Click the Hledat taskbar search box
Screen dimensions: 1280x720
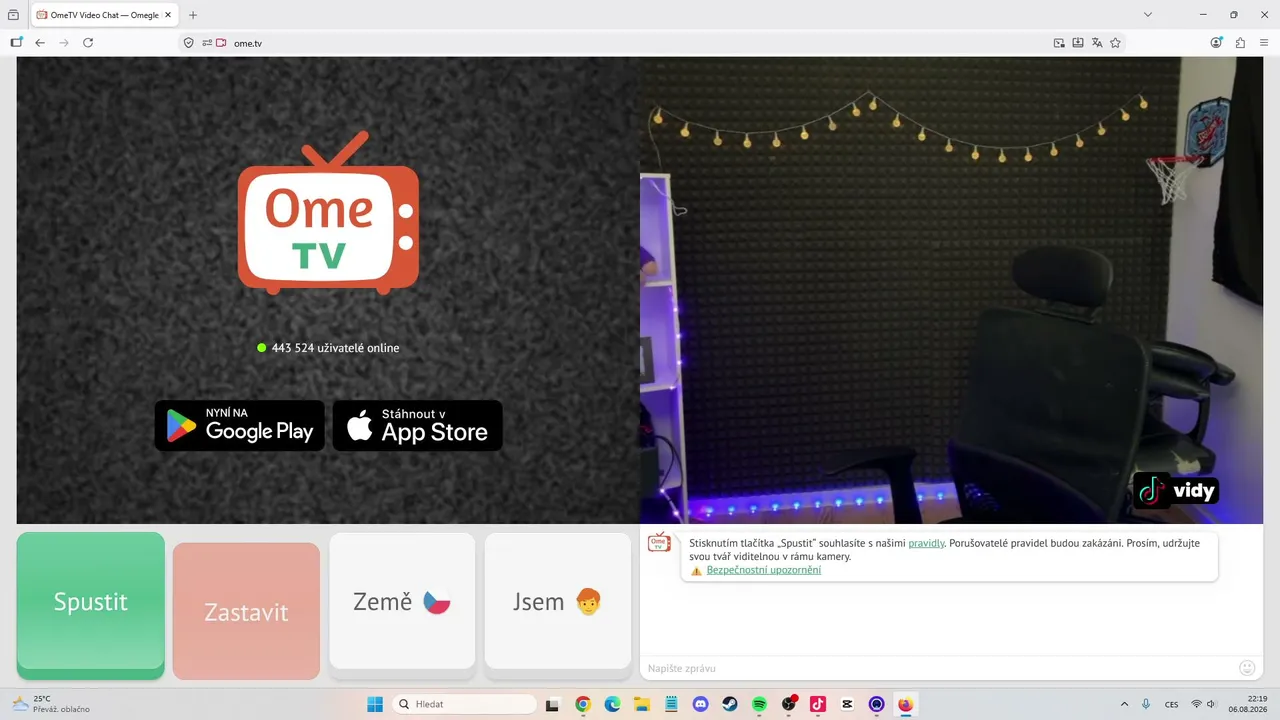tap(464, 704)
